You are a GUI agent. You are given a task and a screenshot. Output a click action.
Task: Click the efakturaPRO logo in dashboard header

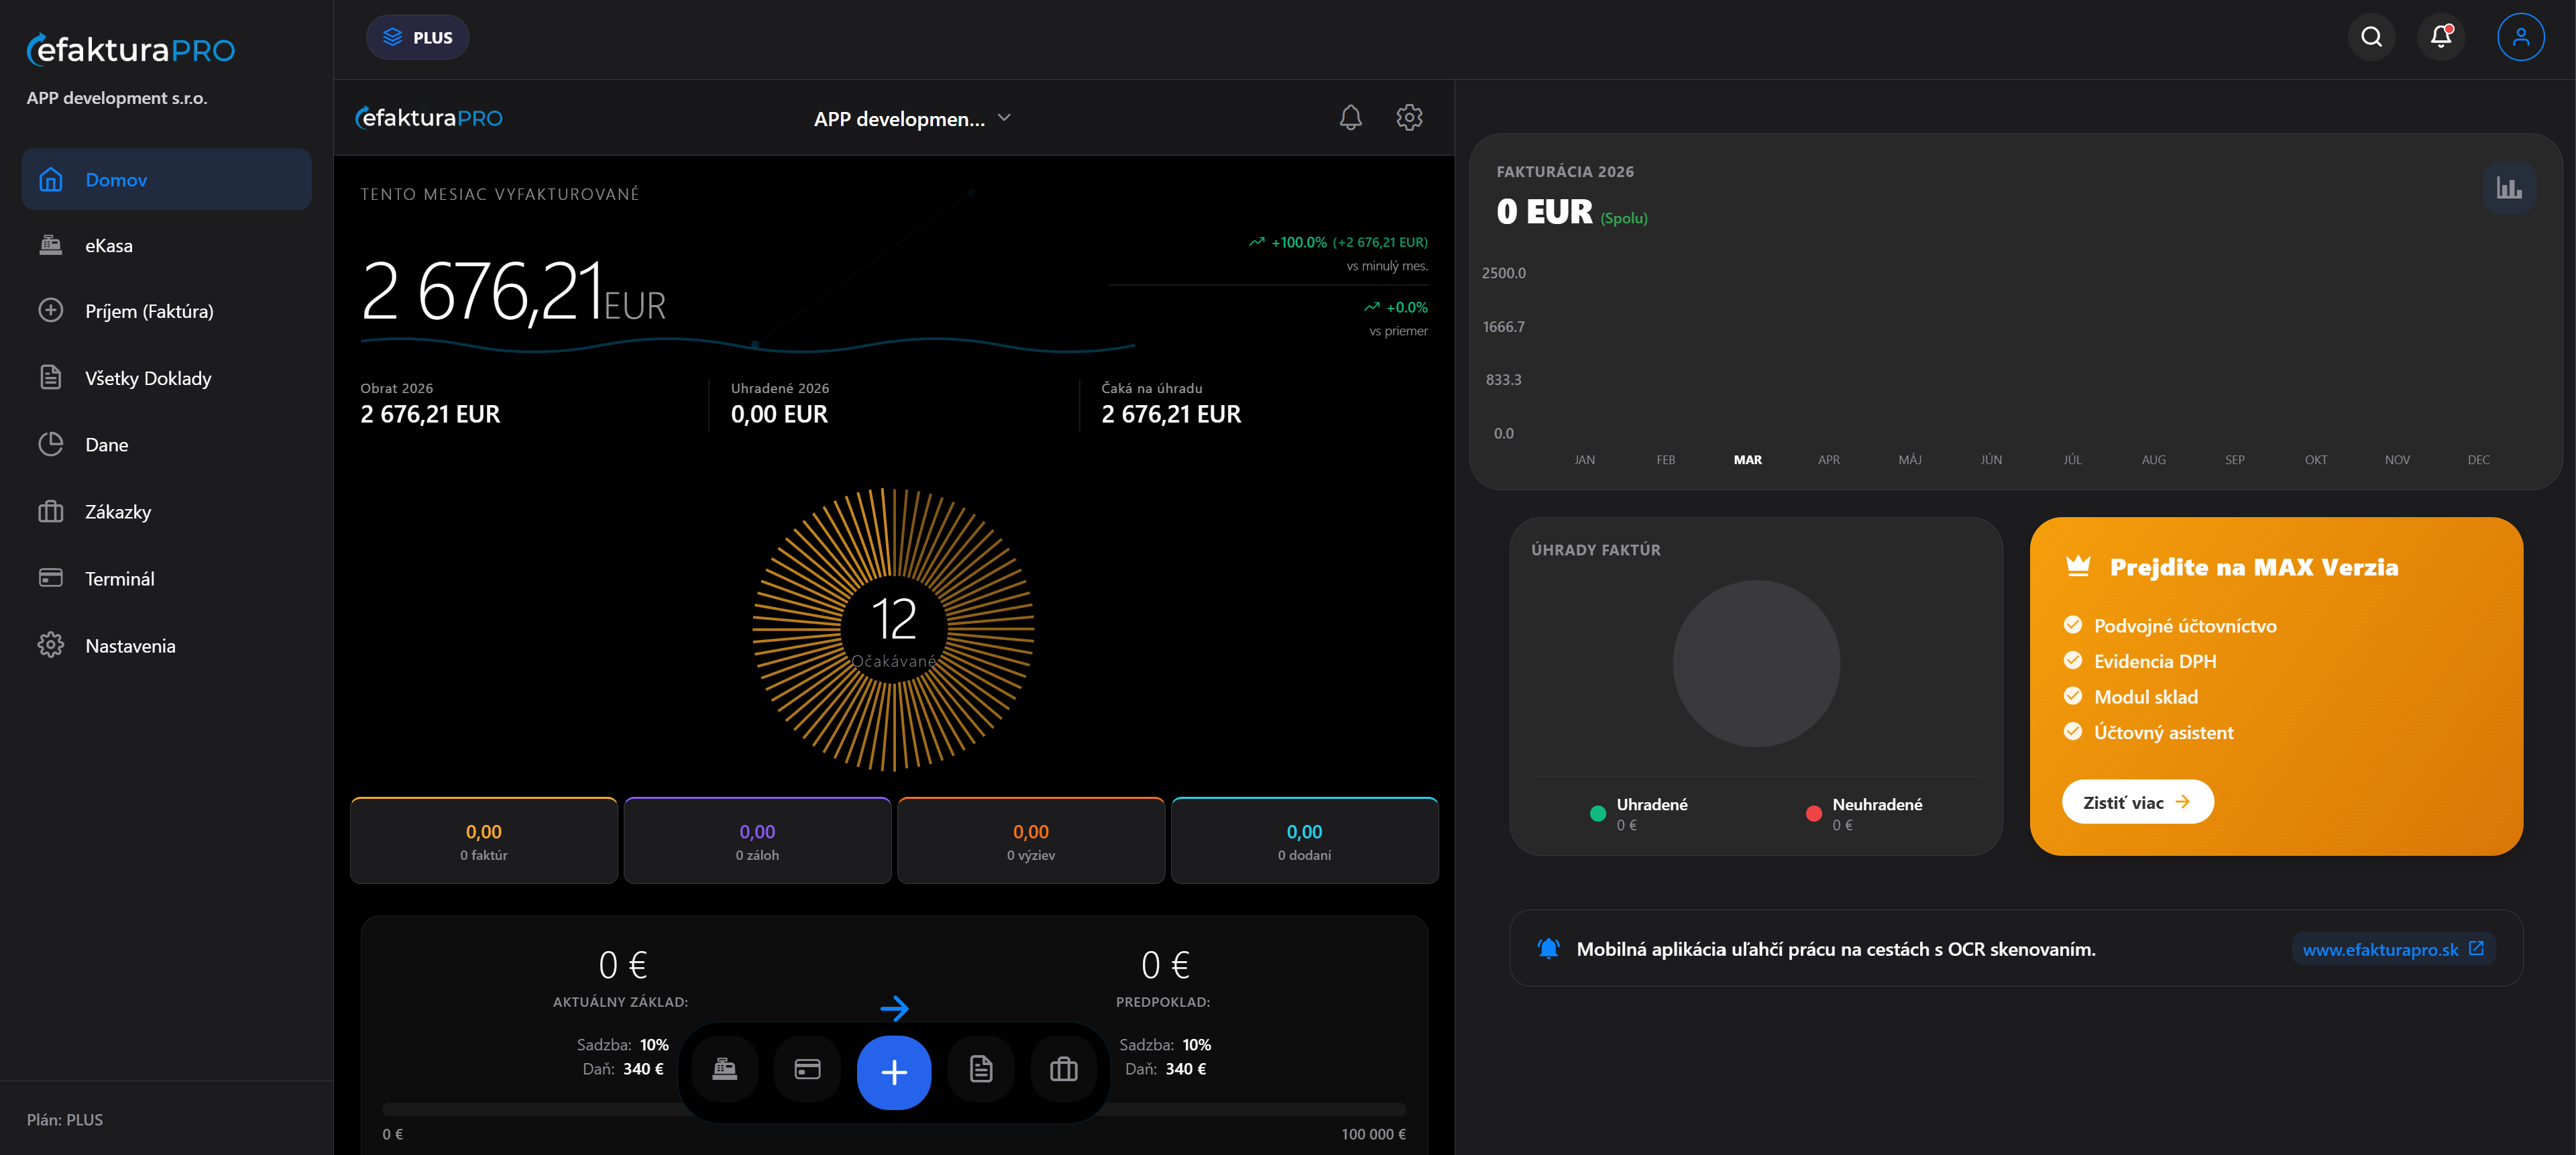429,118
